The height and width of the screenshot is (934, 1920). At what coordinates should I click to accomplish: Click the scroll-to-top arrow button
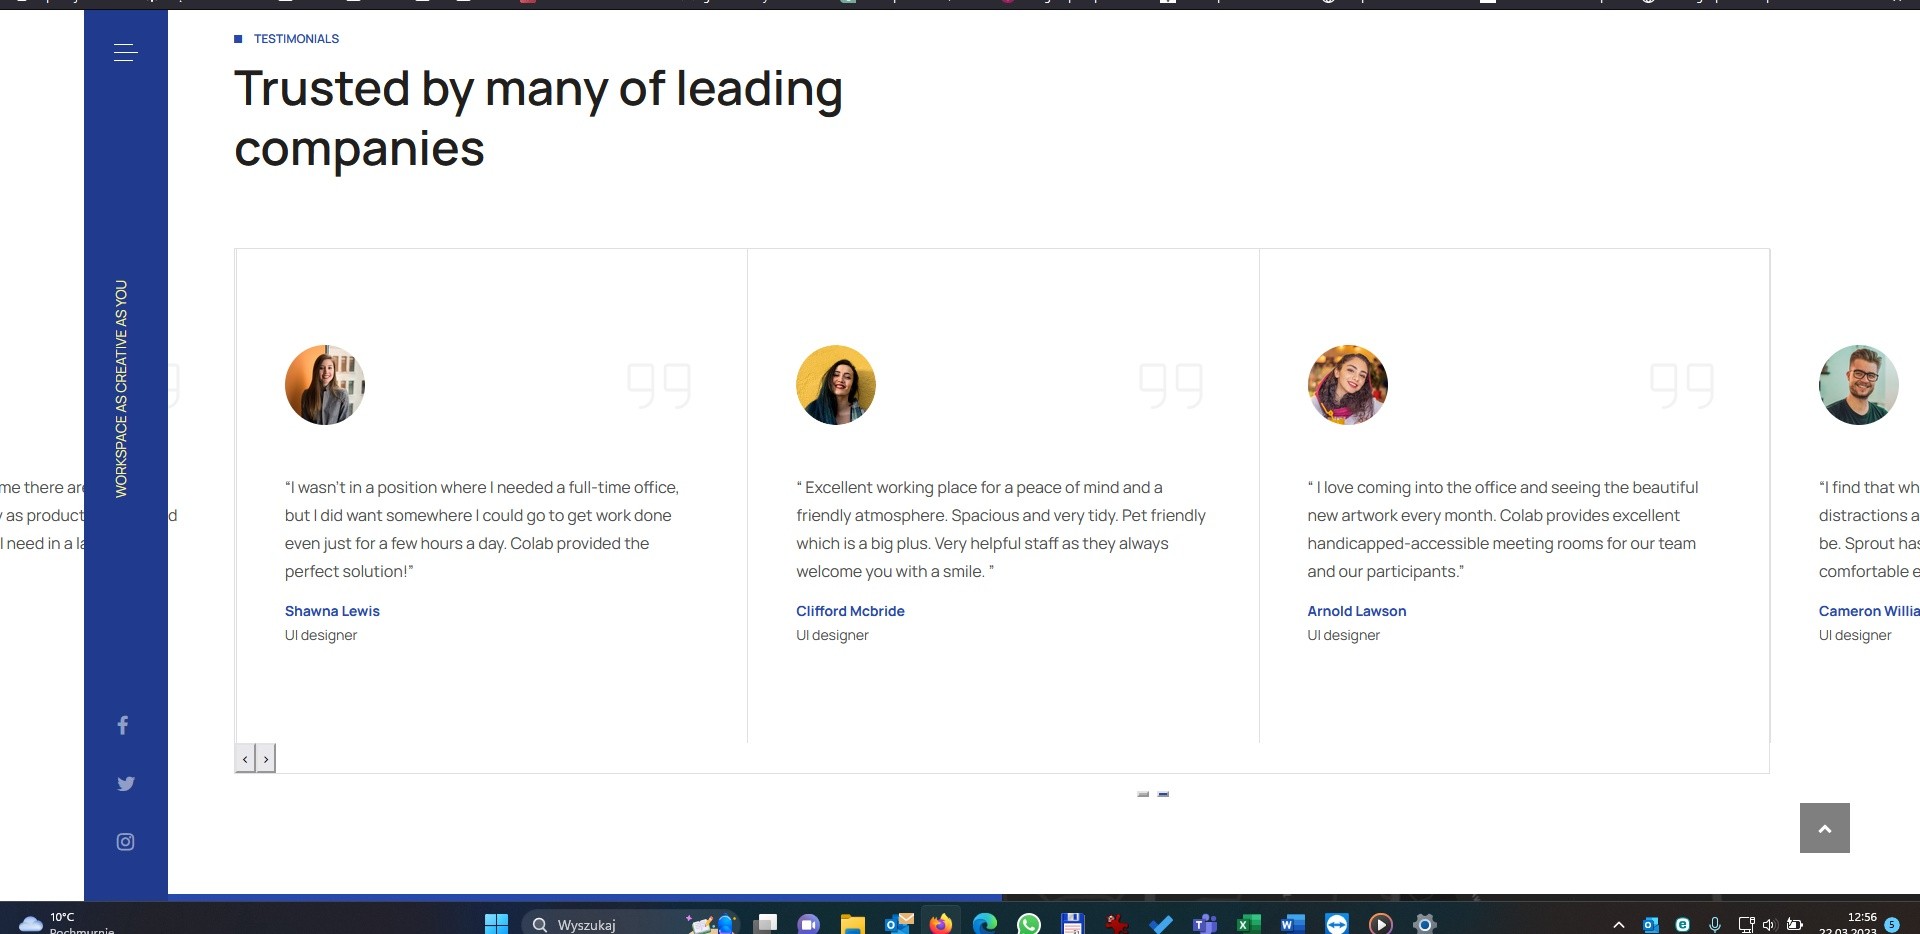1825,828
